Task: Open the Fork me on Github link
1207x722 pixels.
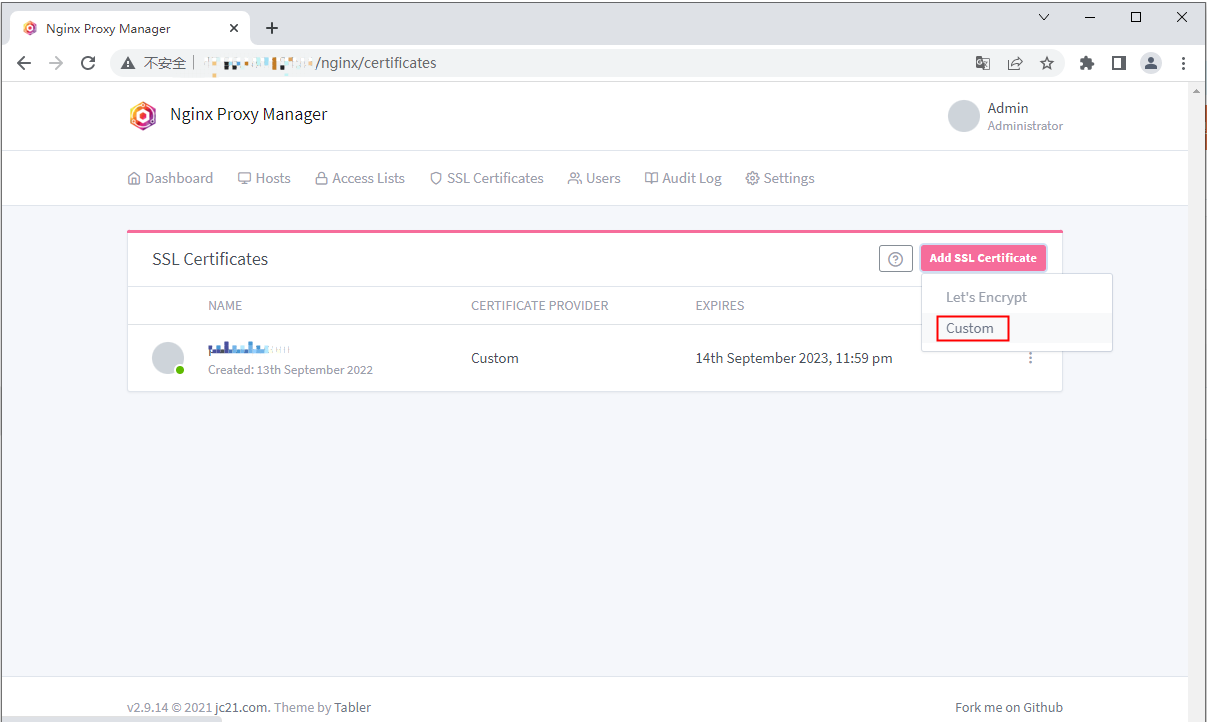Action: (x=1008, y=707)
